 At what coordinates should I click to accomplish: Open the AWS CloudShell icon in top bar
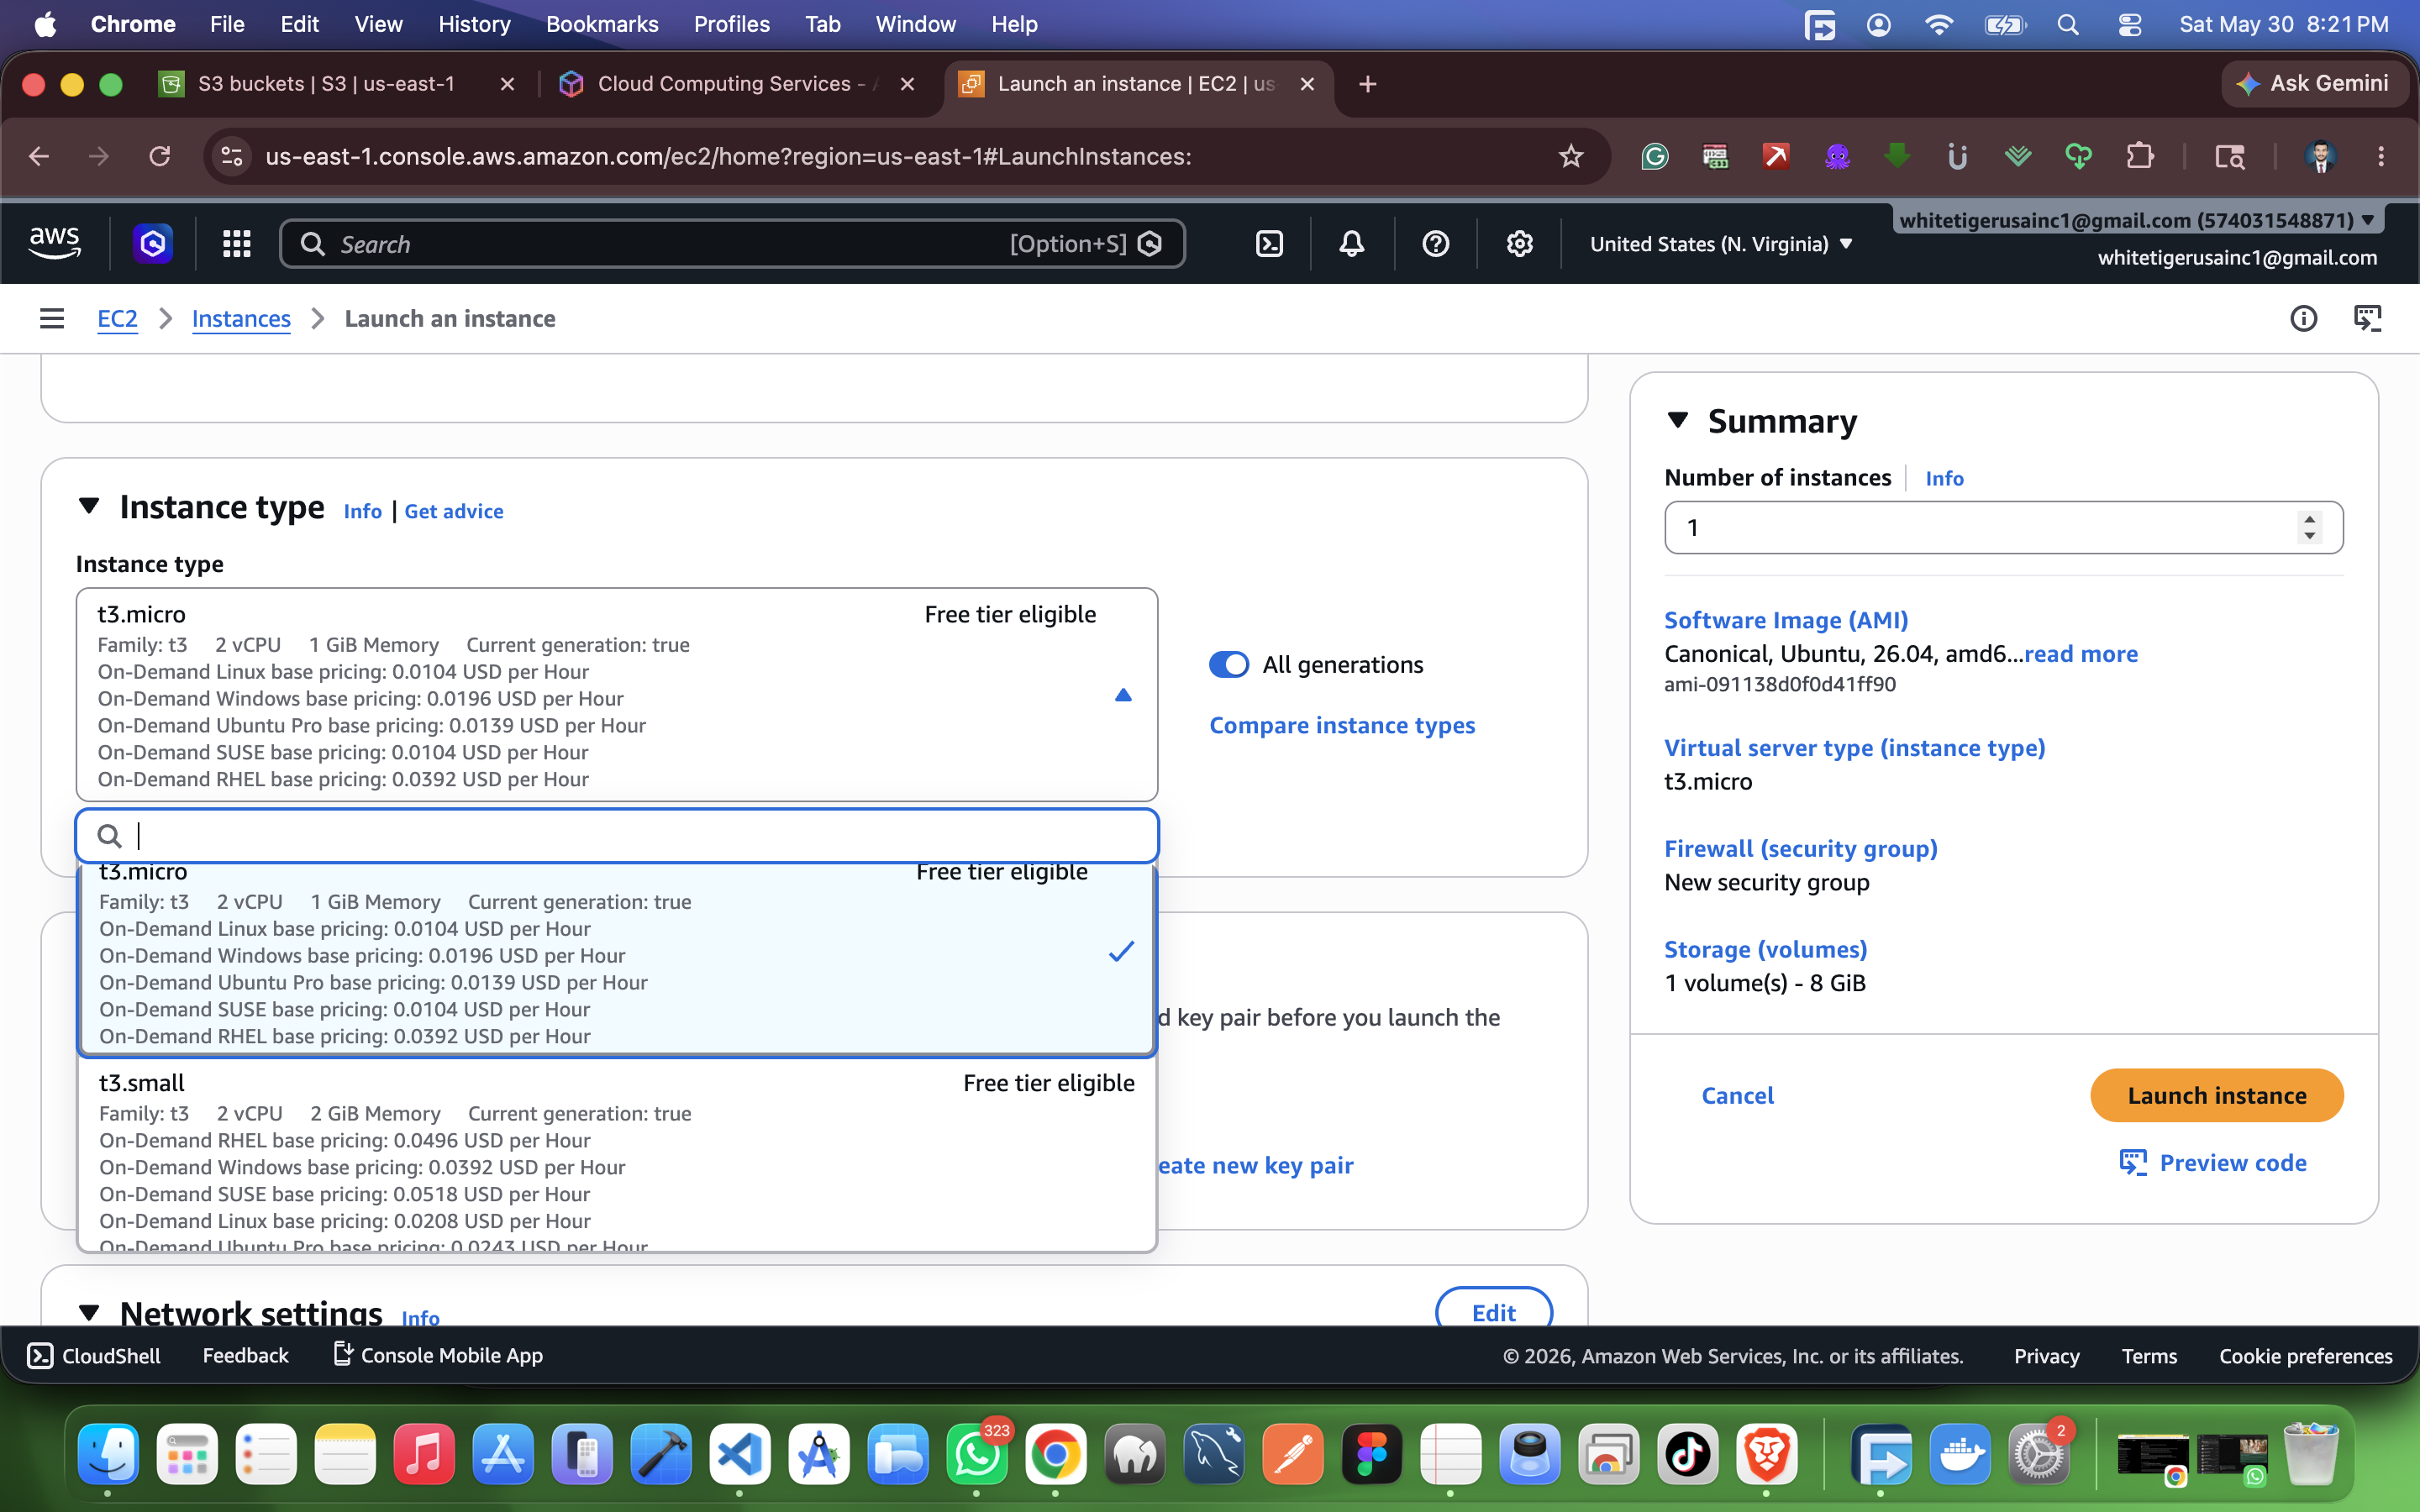(1269, 244)
